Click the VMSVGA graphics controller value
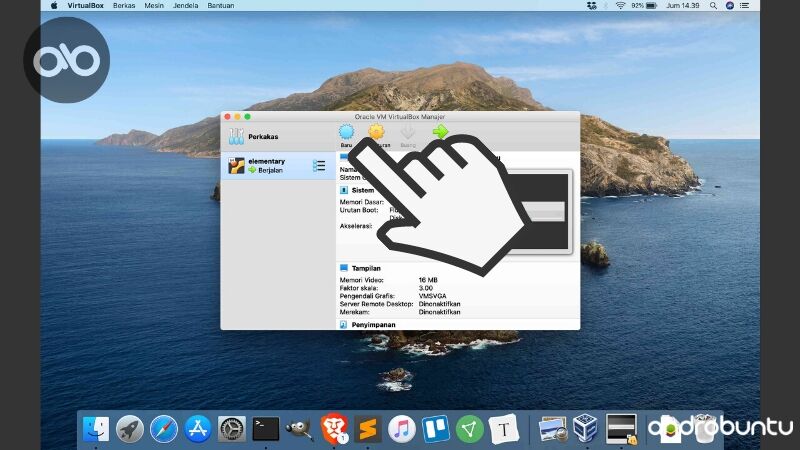 [432, 296]
